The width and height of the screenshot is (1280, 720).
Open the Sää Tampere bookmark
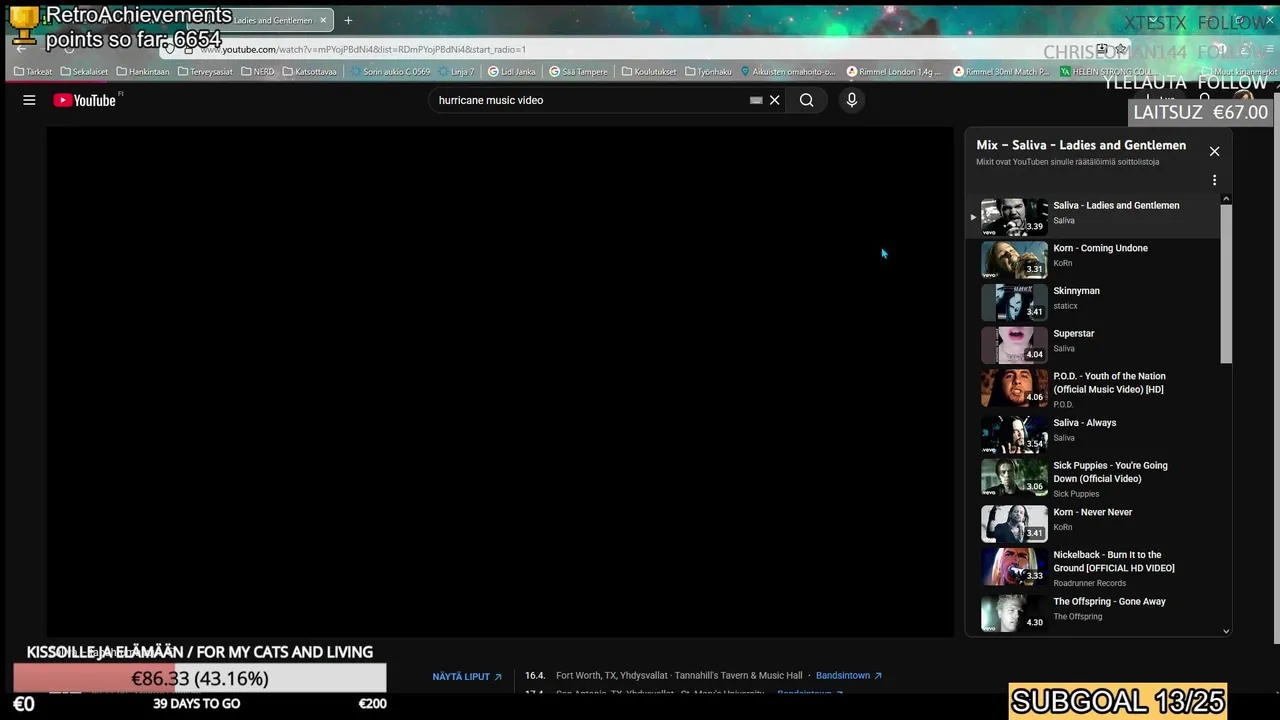pos(578,72)
